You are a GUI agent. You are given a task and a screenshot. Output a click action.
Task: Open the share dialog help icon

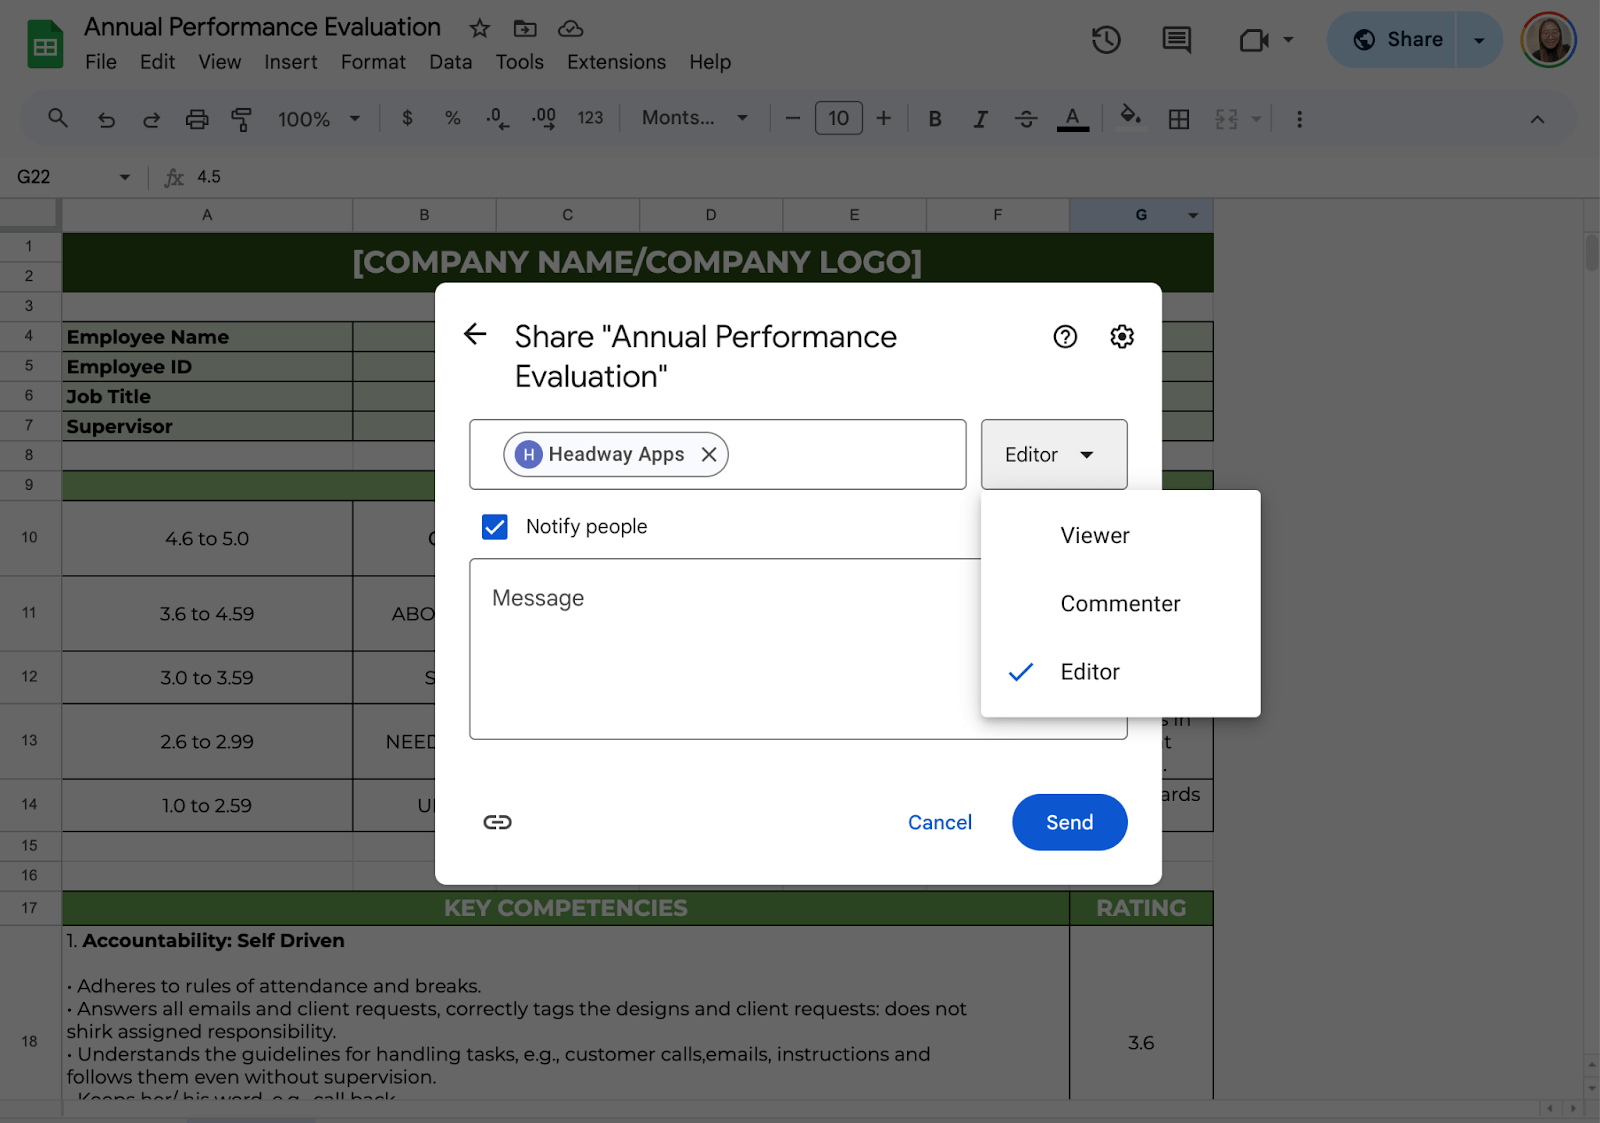(1065, 336)
